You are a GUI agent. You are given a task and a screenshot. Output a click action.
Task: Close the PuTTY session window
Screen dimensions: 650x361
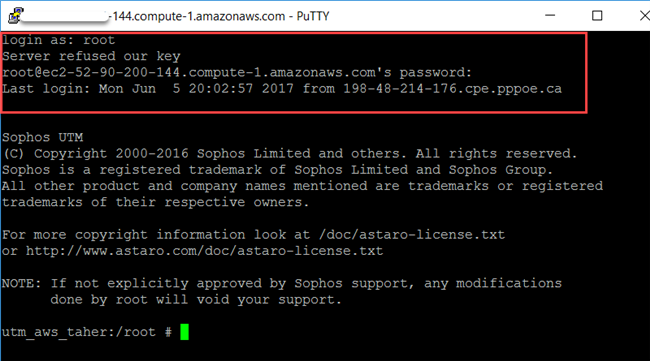(x=645, y=16)
